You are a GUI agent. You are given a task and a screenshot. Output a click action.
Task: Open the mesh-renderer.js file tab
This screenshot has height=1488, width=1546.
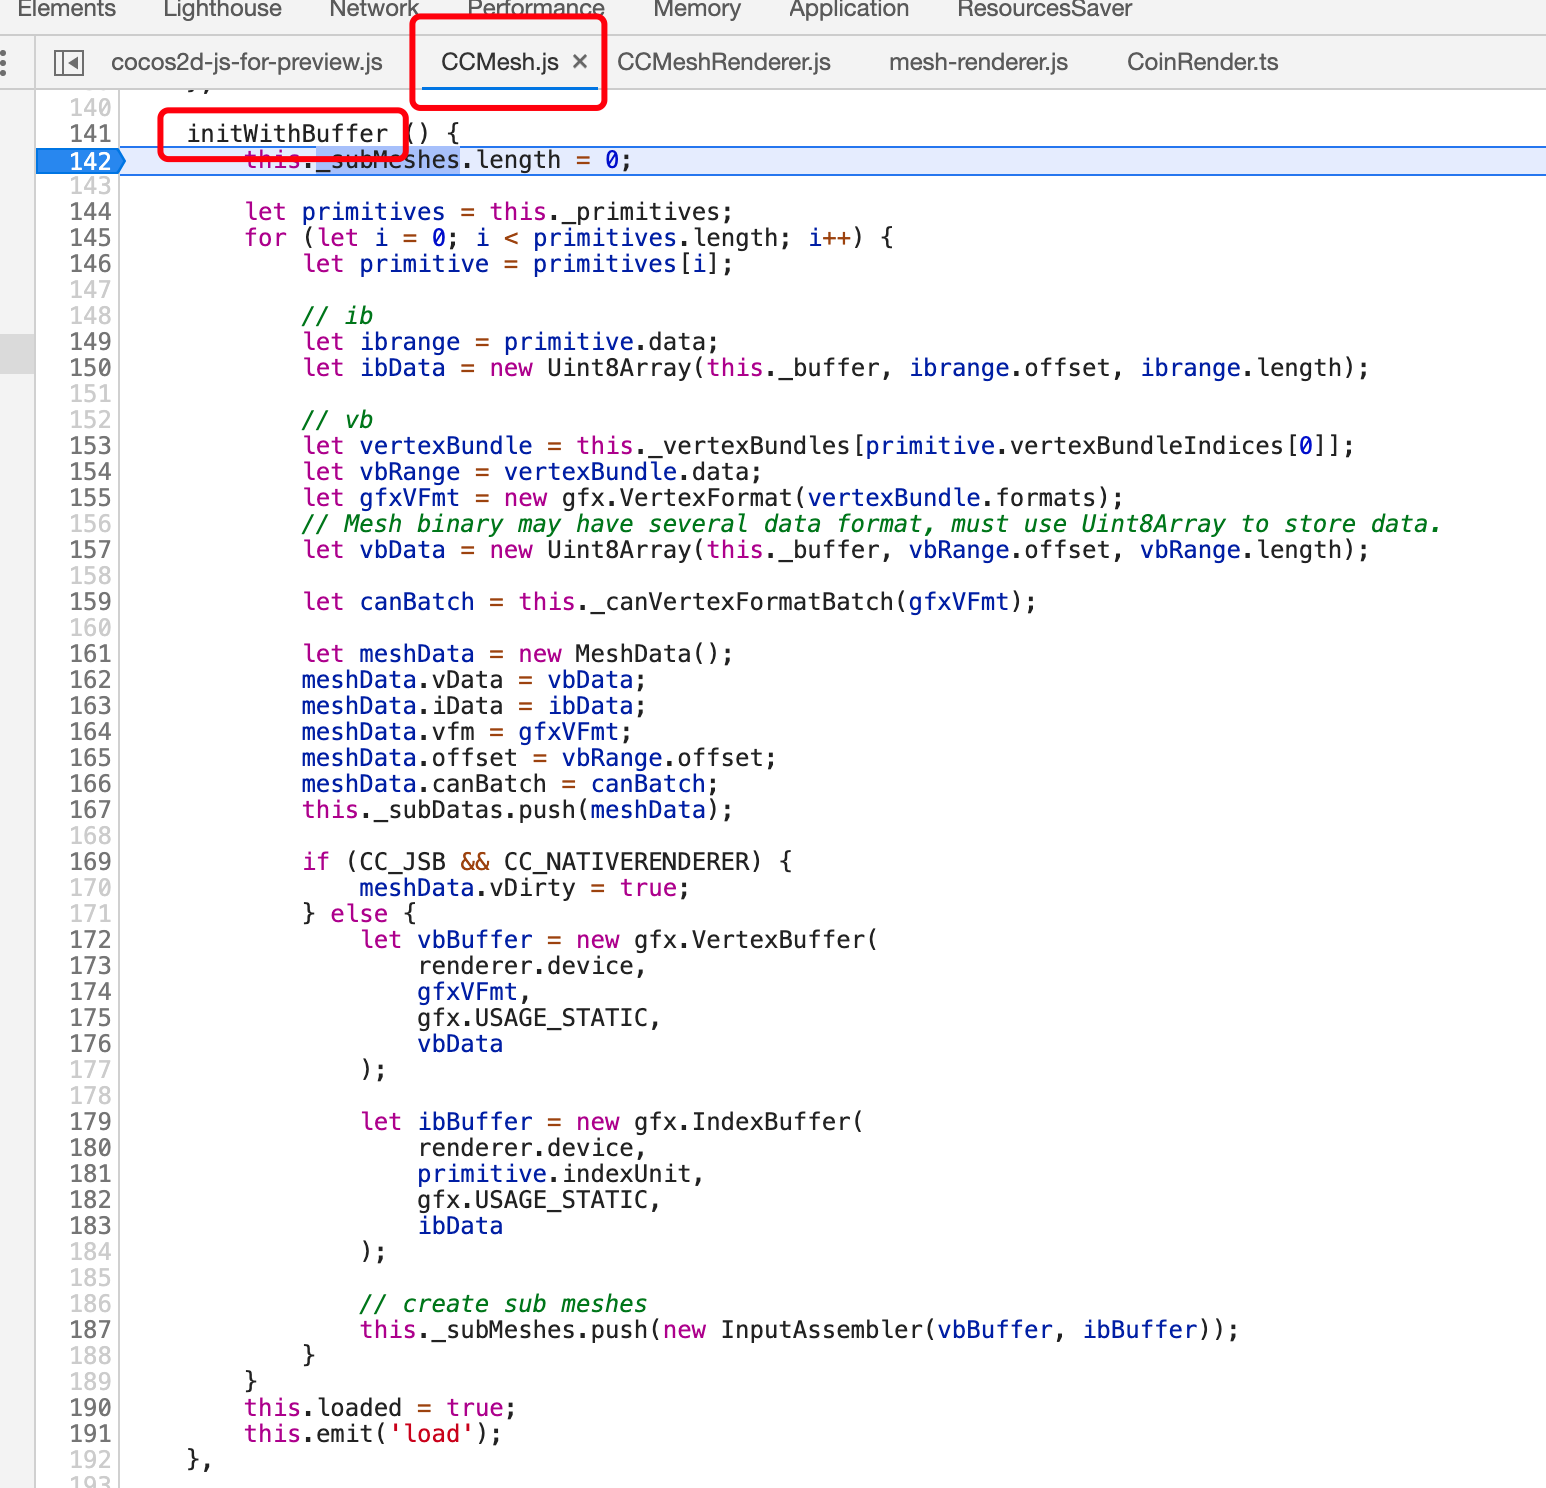[x=978, y=62]
